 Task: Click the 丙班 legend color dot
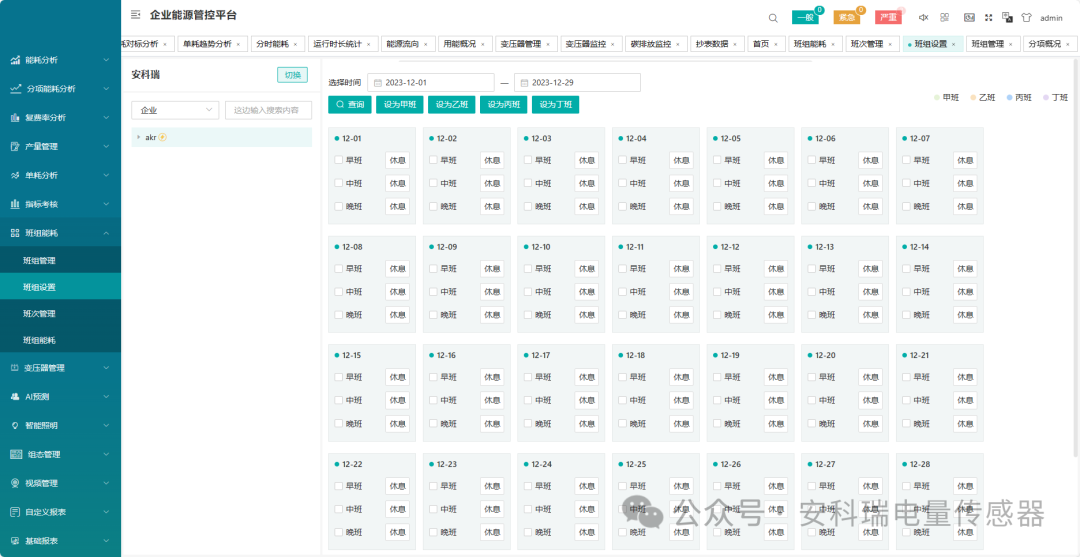click(1010, 98)
